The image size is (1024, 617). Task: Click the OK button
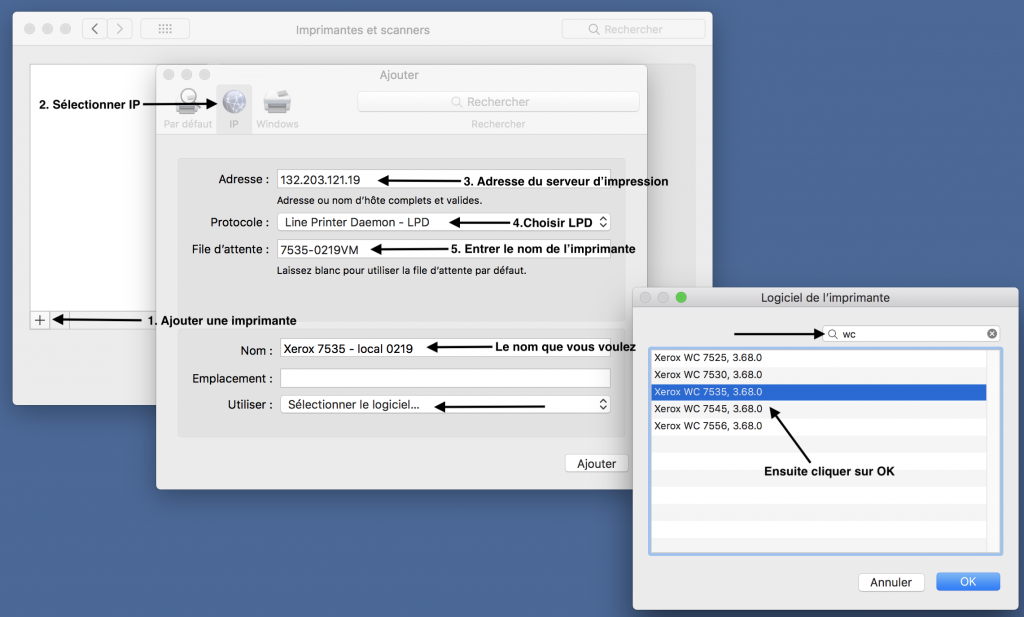[x=968, y=582]
